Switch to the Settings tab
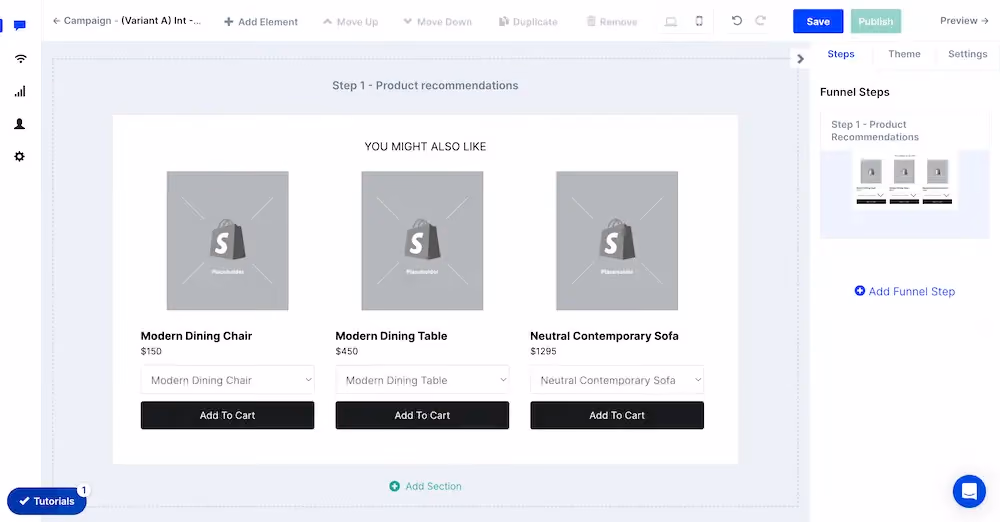 coord(967,54)
